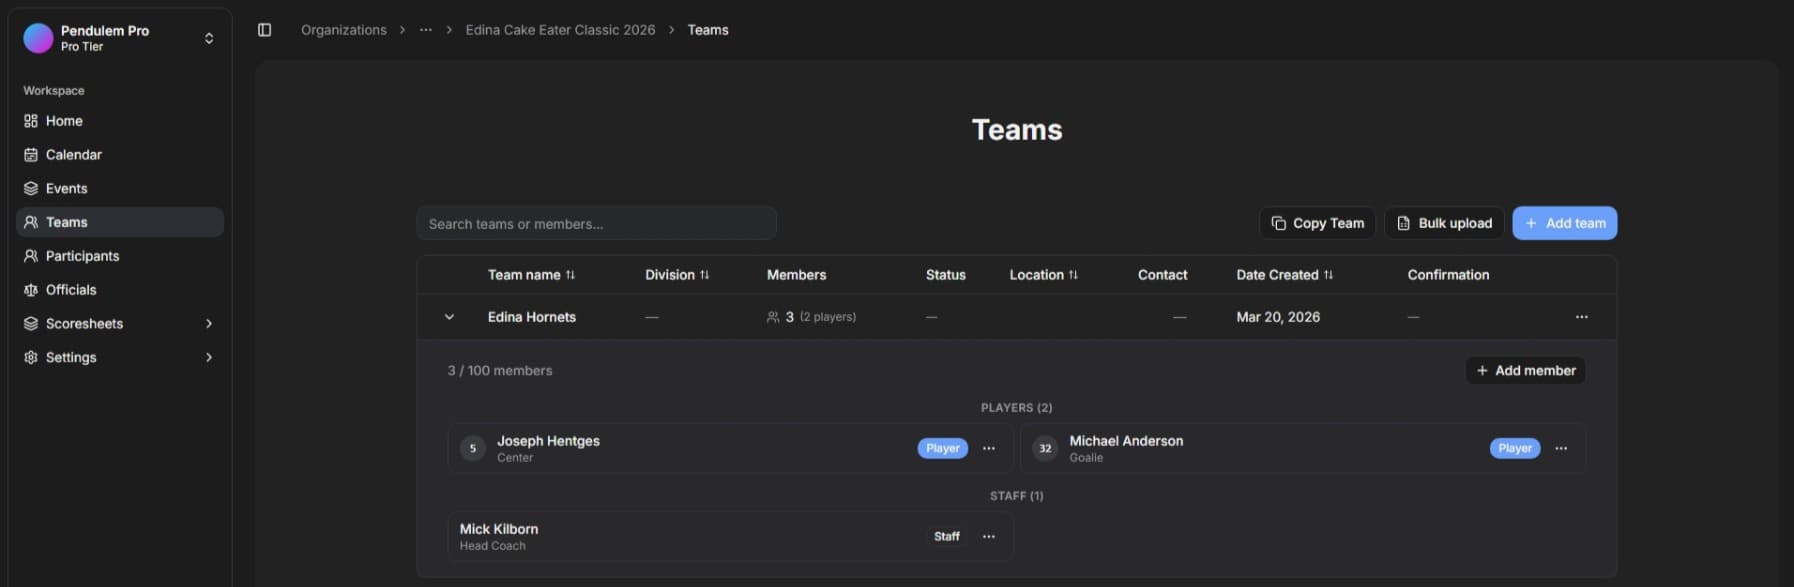Sort by Division column
Viewport: 1794px width, 587px height.
677,275
